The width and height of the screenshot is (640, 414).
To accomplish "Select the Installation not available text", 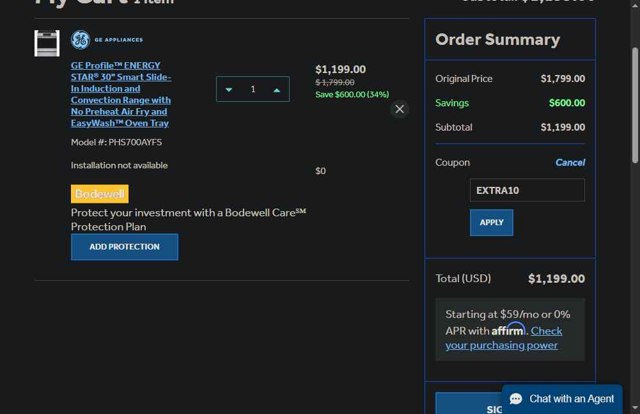I will point(119,165).
